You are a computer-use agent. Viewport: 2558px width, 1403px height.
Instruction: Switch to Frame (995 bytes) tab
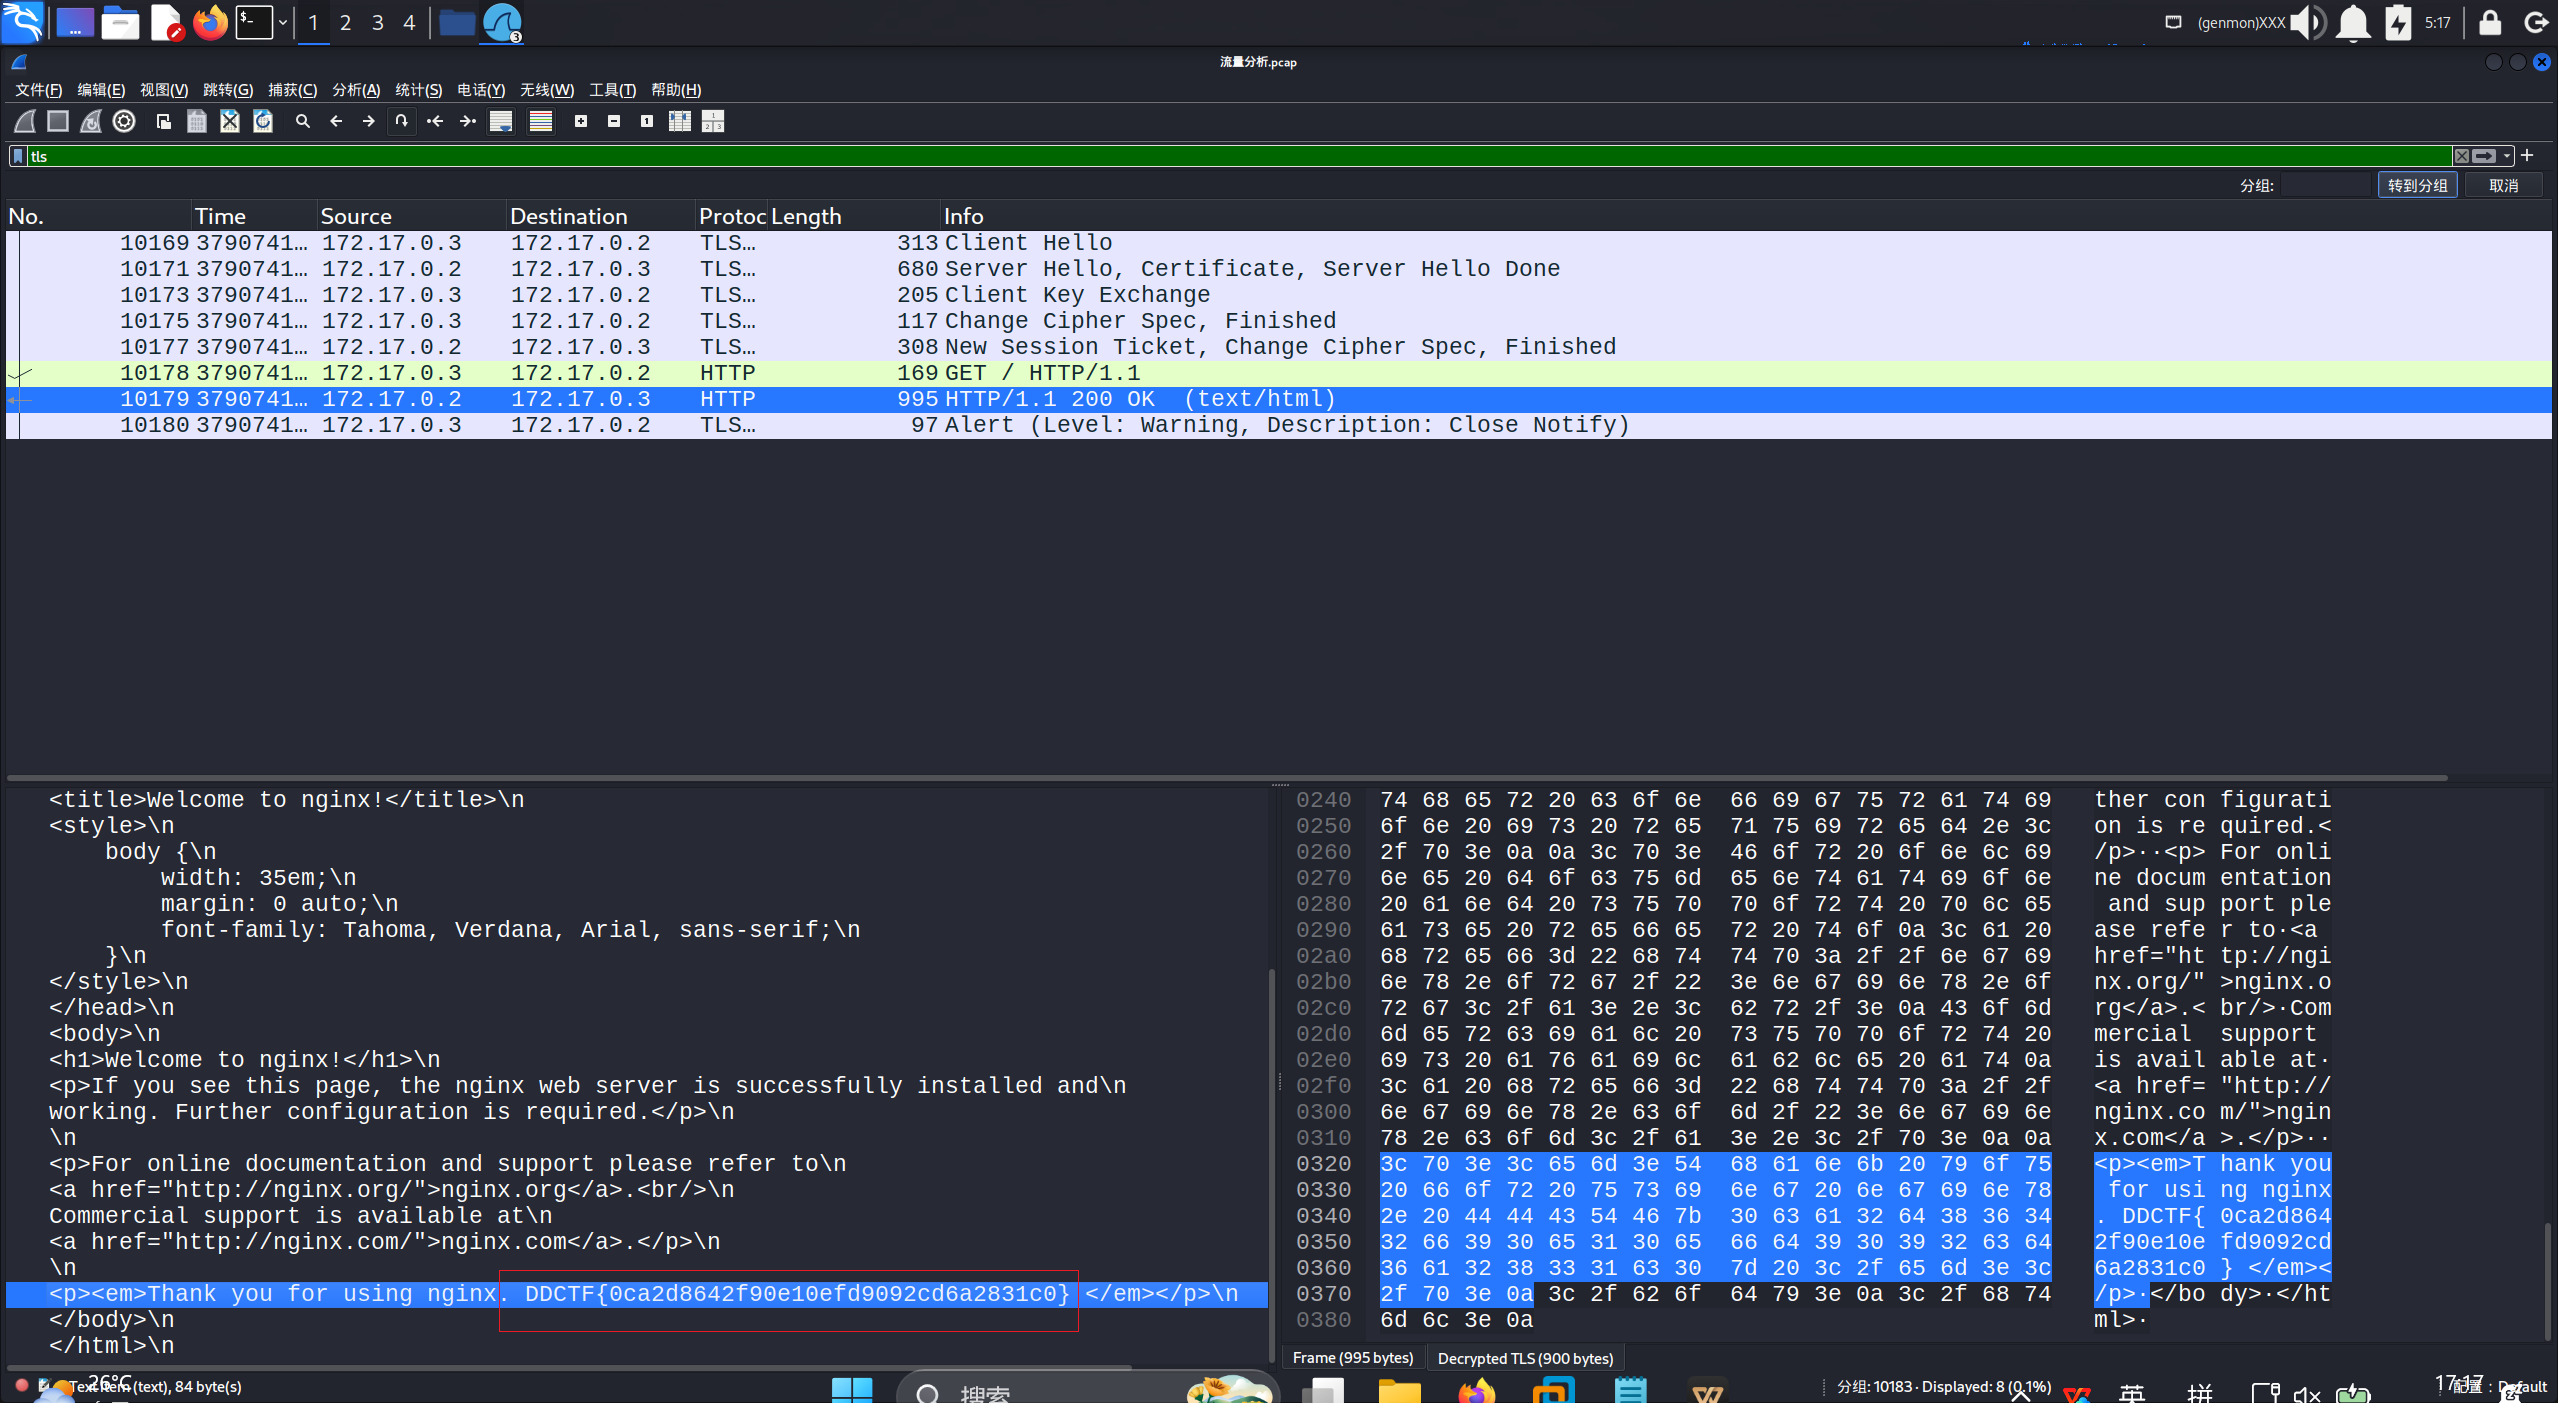(1353, 1358)
